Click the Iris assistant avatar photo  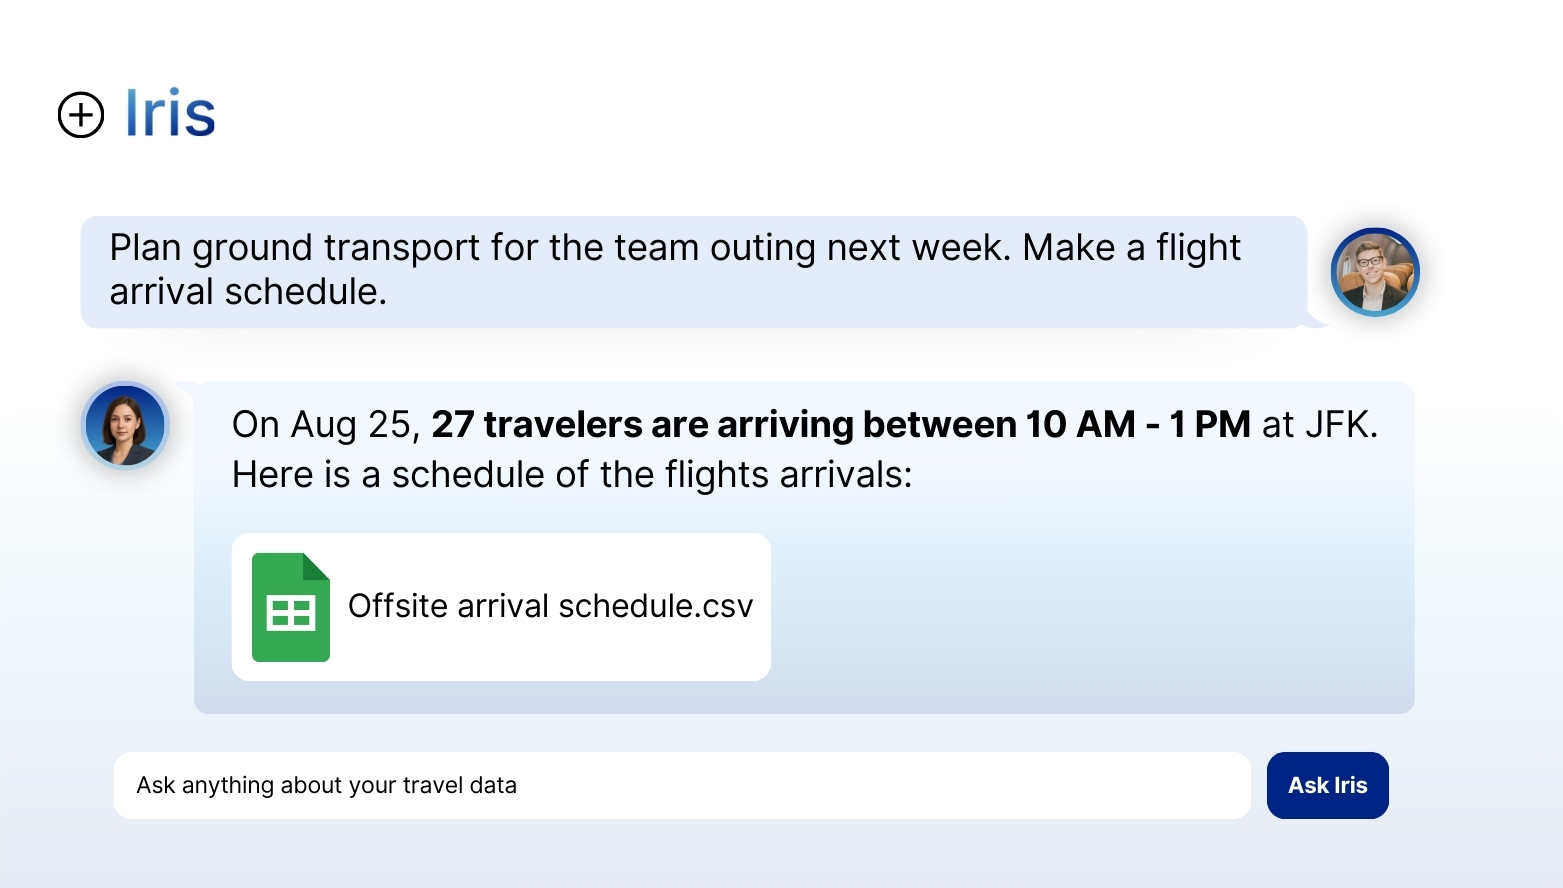(125, 425)
